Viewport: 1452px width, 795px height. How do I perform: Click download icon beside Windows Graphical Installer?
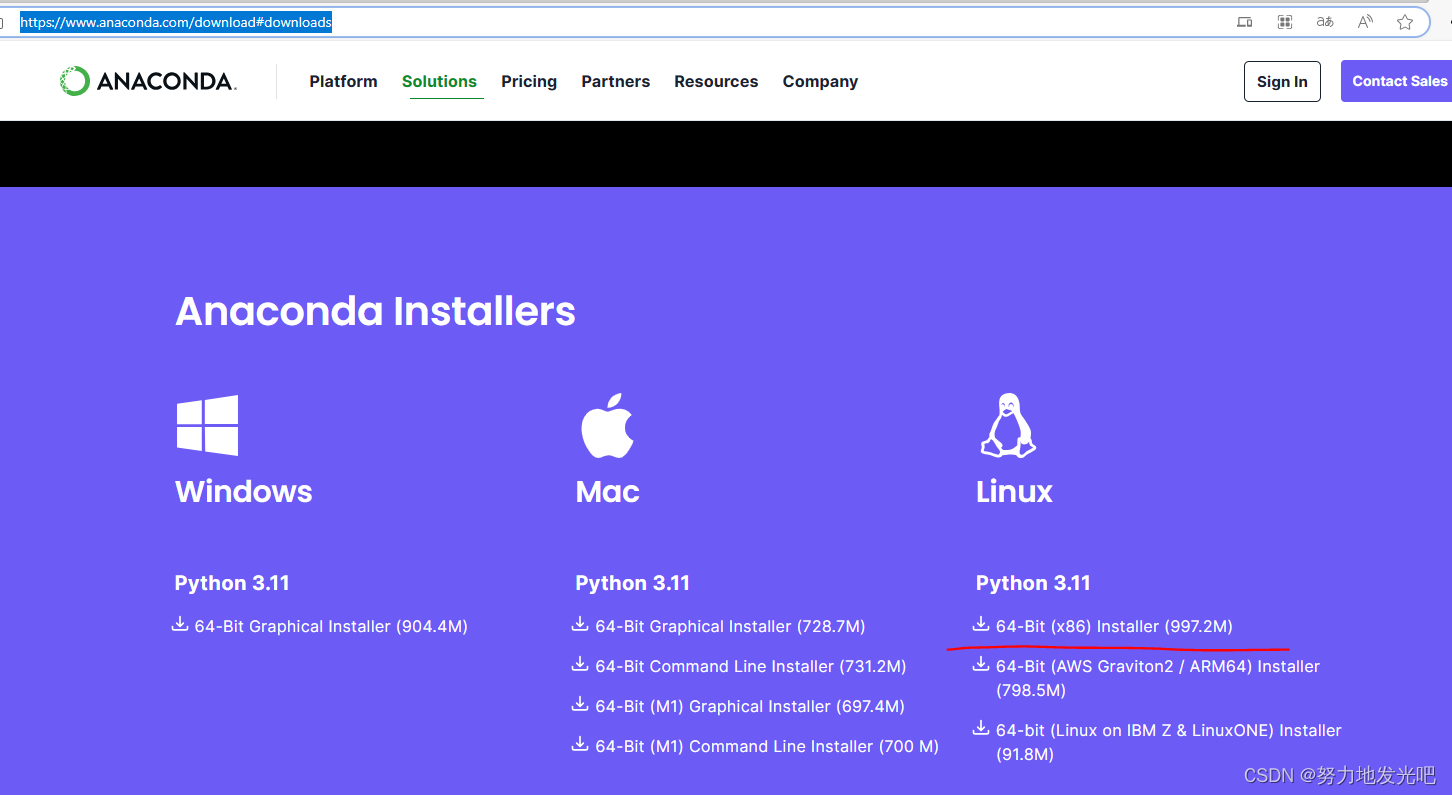(180, 625)
